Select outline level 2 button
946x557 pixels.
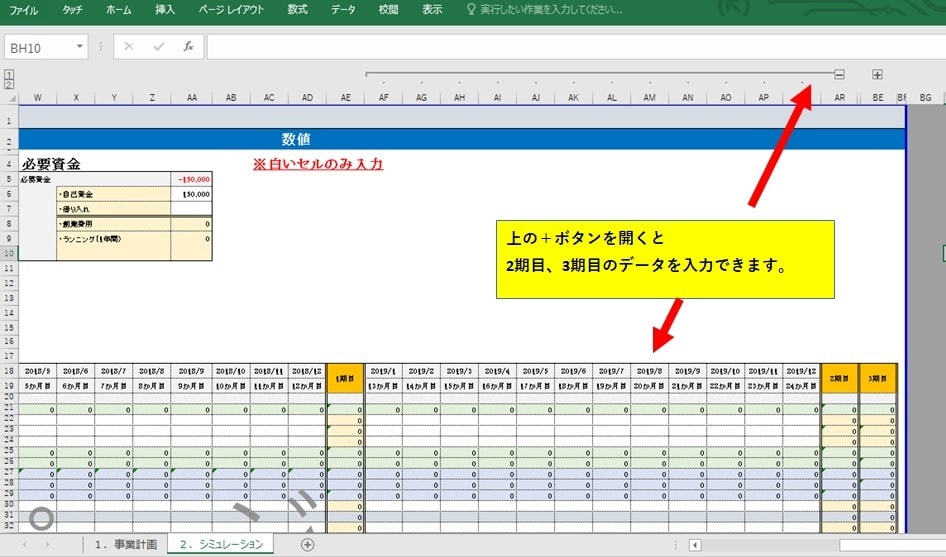coord(9,85)
